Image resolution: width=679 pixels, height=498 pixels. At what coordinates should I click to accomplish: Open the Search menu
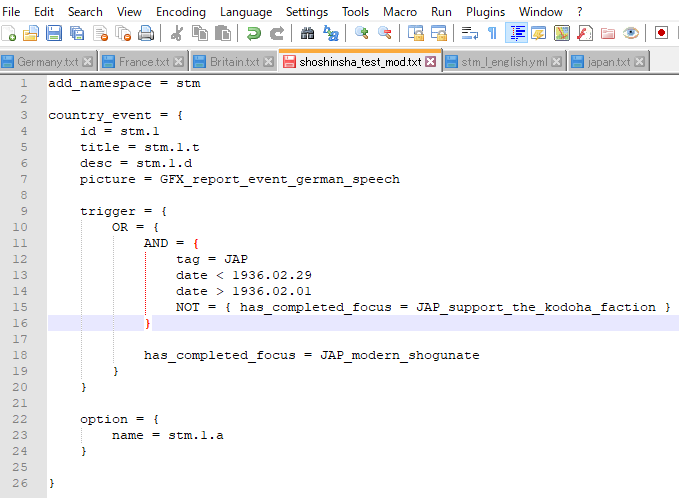pyautogui.click(x=85, y=12)
